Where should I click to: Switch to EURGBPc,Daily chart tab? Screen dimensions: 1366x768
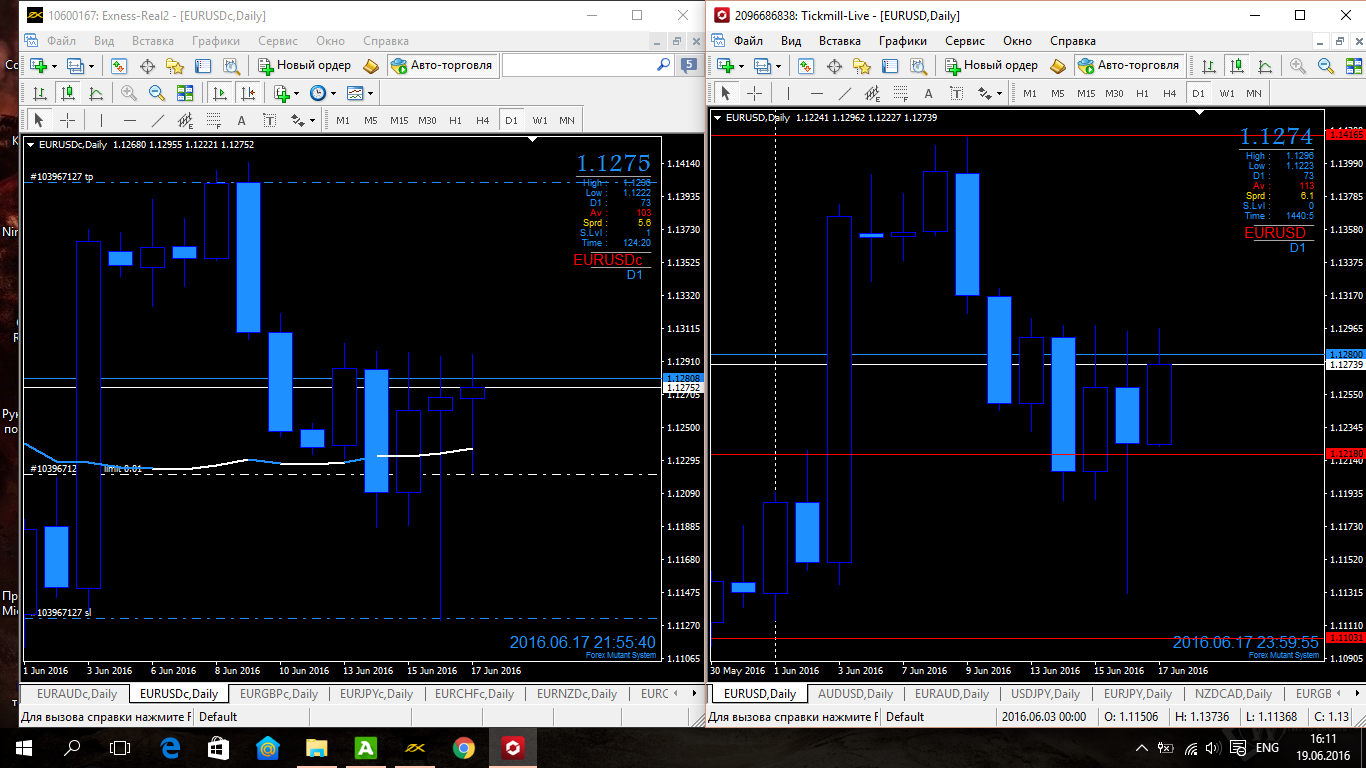(x=279, y=693)
